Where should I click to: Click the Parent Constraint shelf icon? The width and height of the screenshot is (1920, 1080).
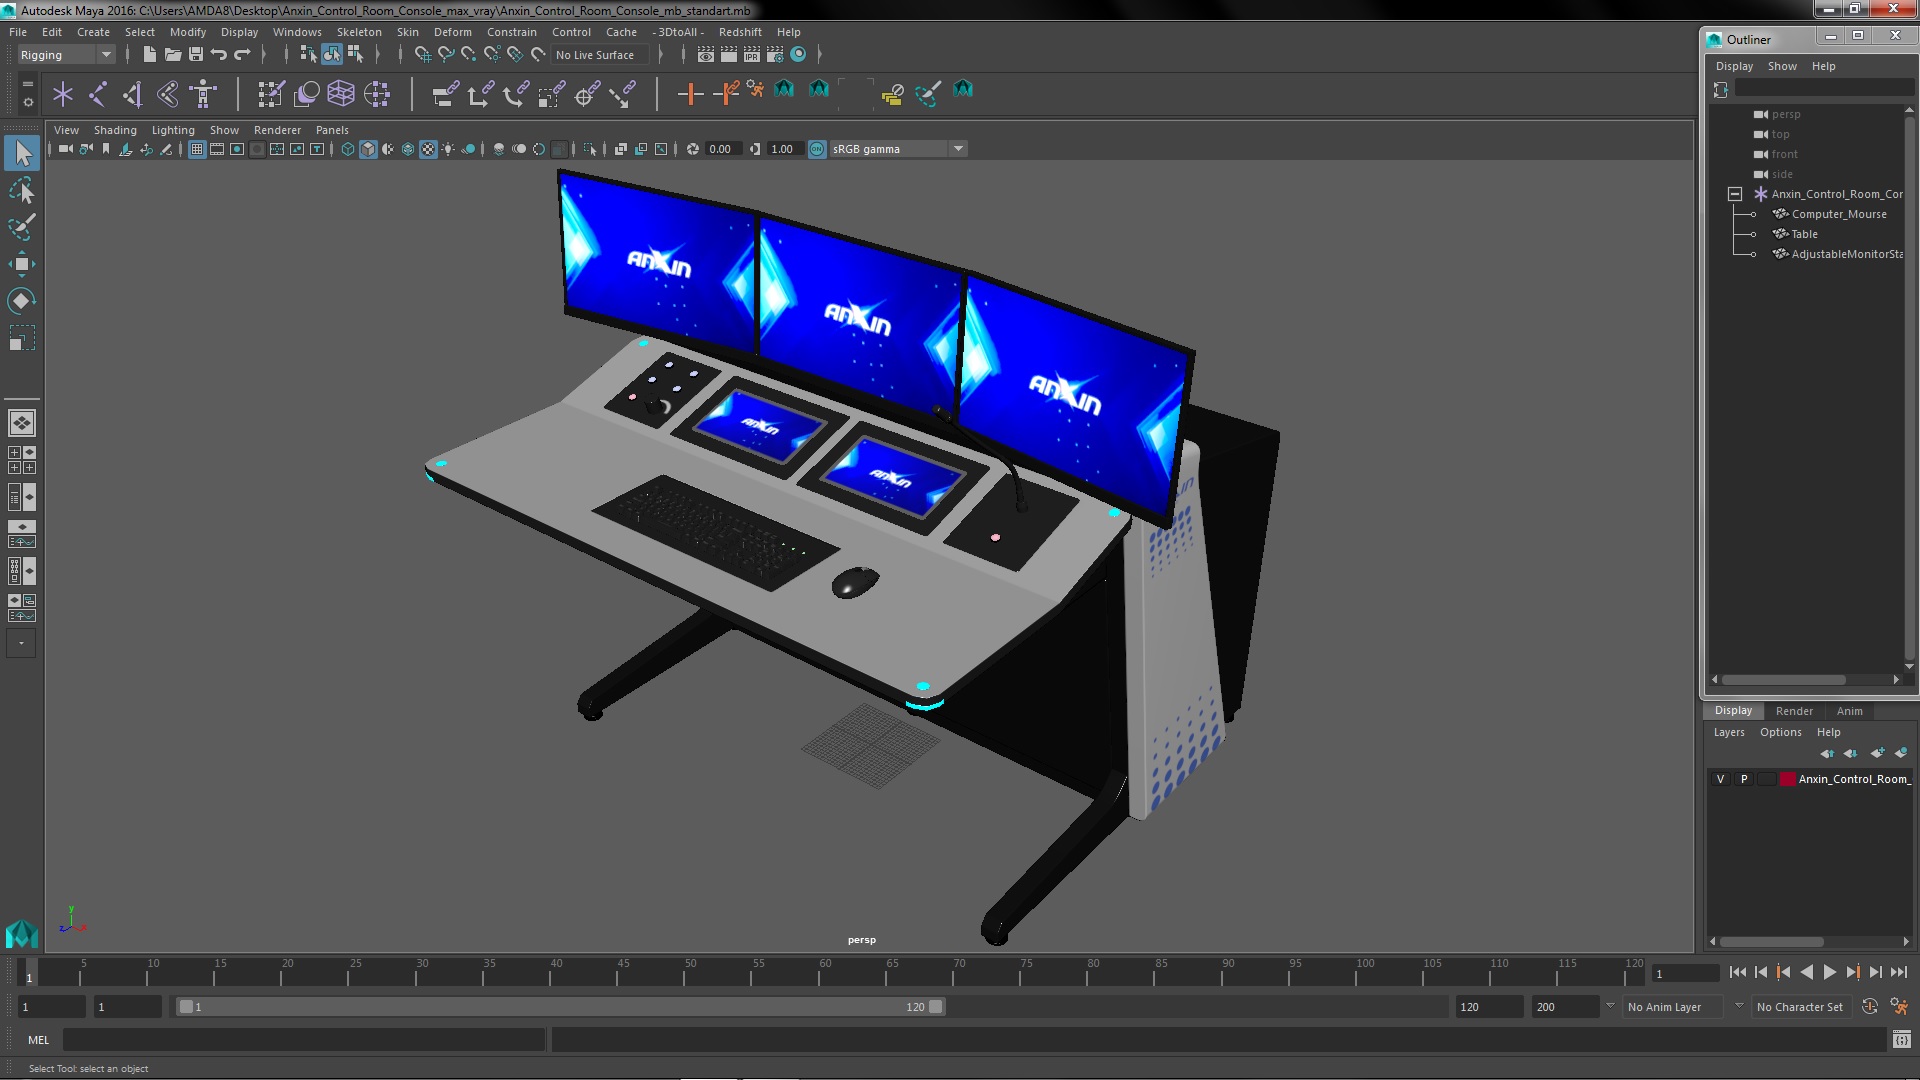446,94
